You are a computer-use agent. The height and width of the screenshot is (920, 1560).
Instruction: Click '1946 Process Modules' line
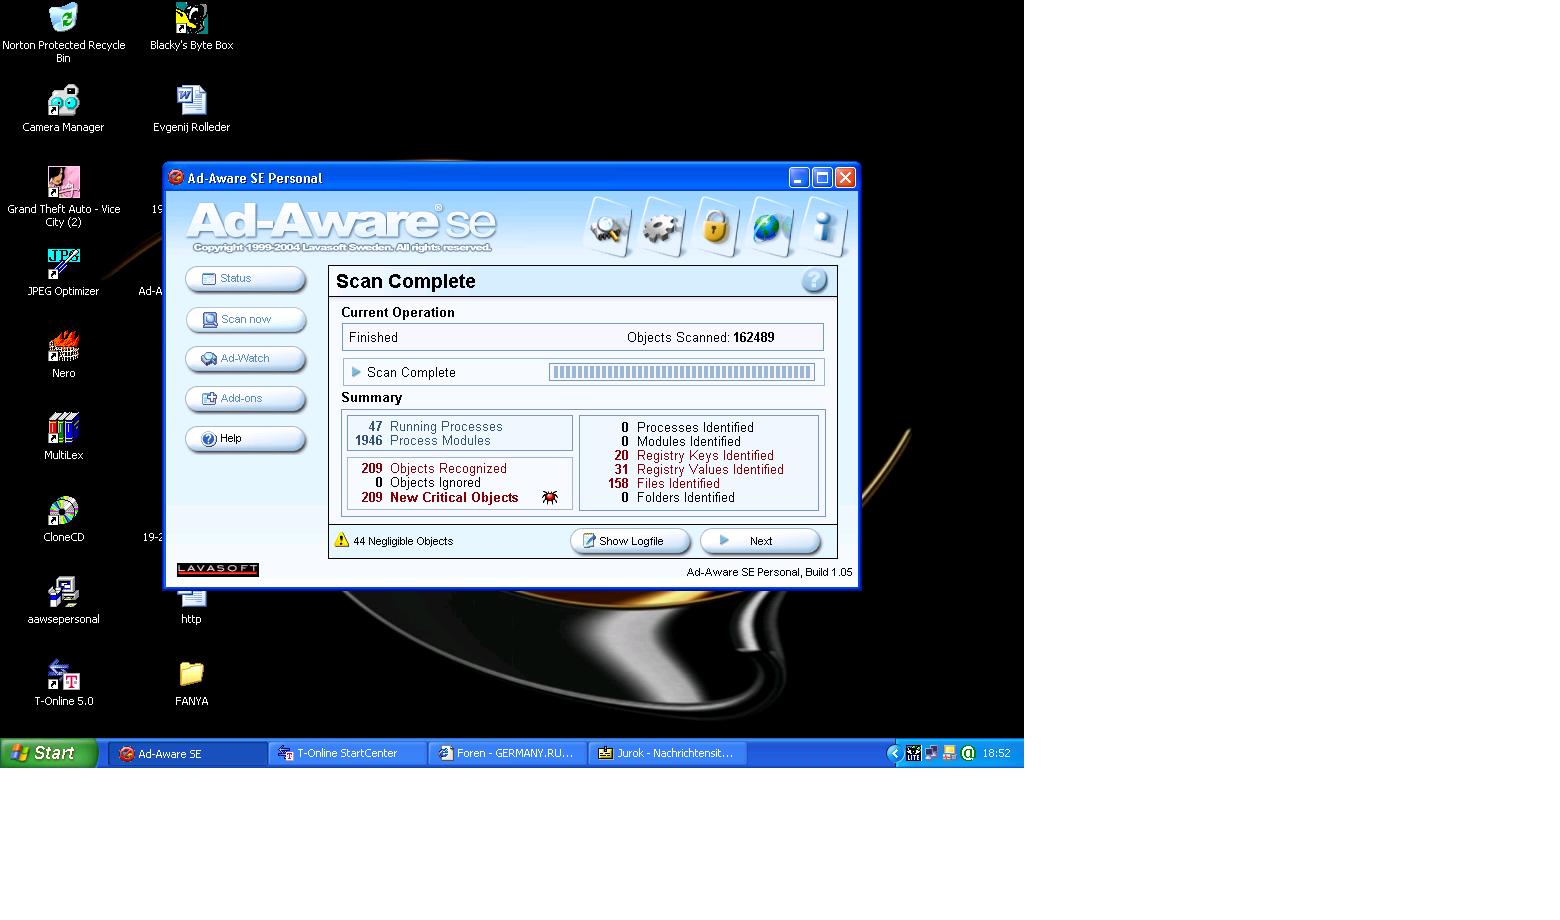[423, 440]
